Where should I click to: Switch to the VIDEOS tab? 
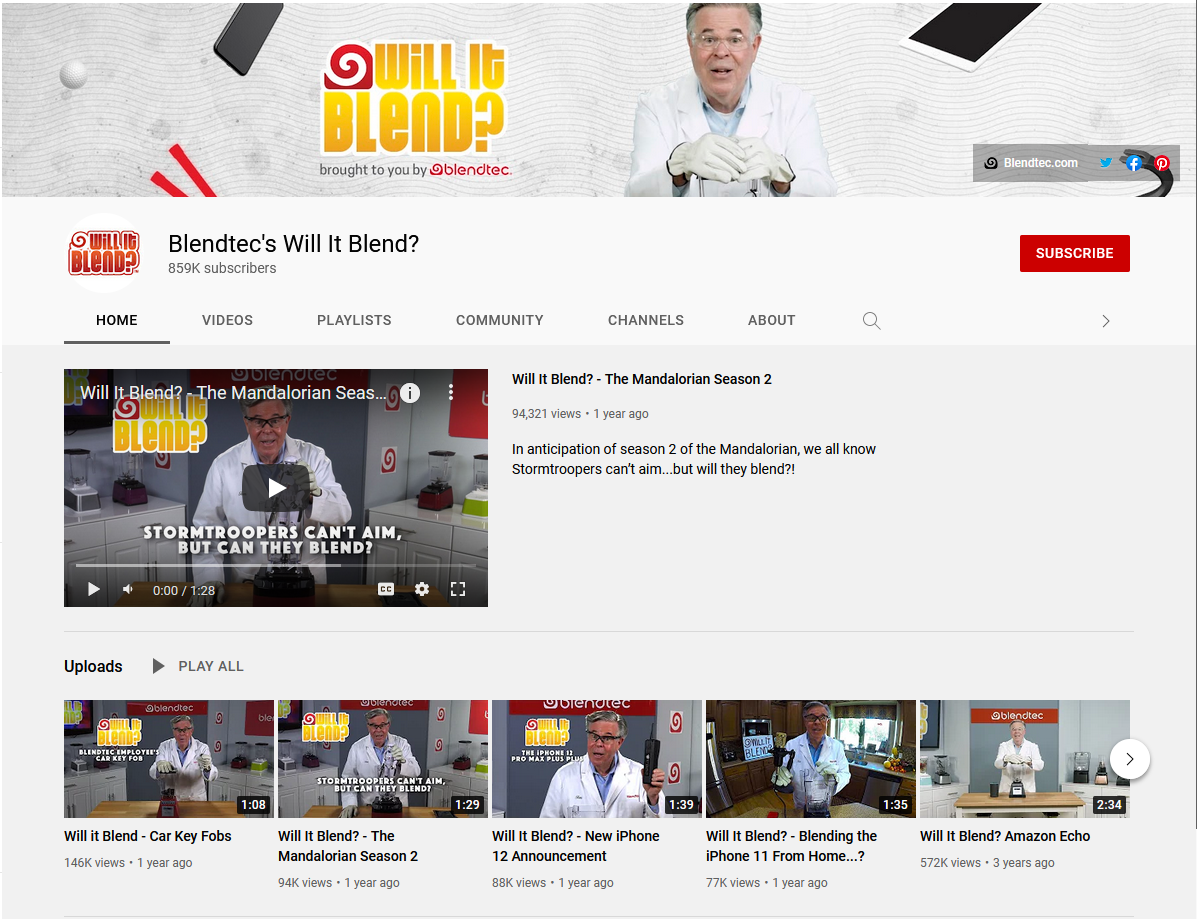click(x=227, y=320)
